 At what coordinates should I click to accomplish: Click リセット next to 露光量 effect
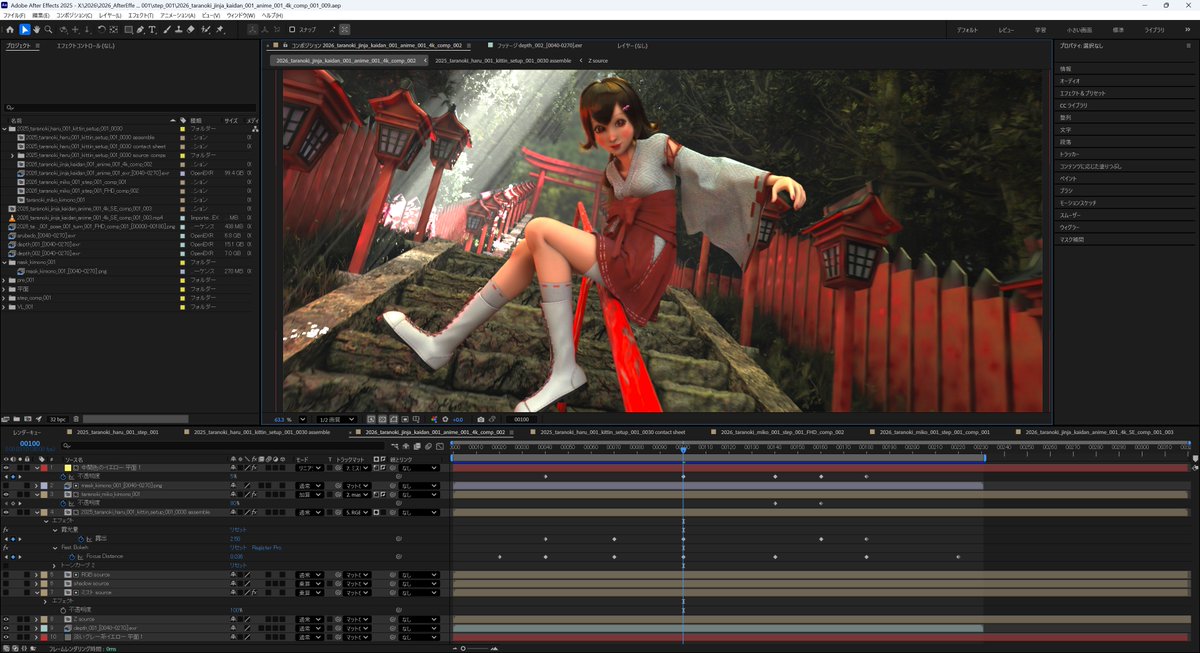[240, 530]
